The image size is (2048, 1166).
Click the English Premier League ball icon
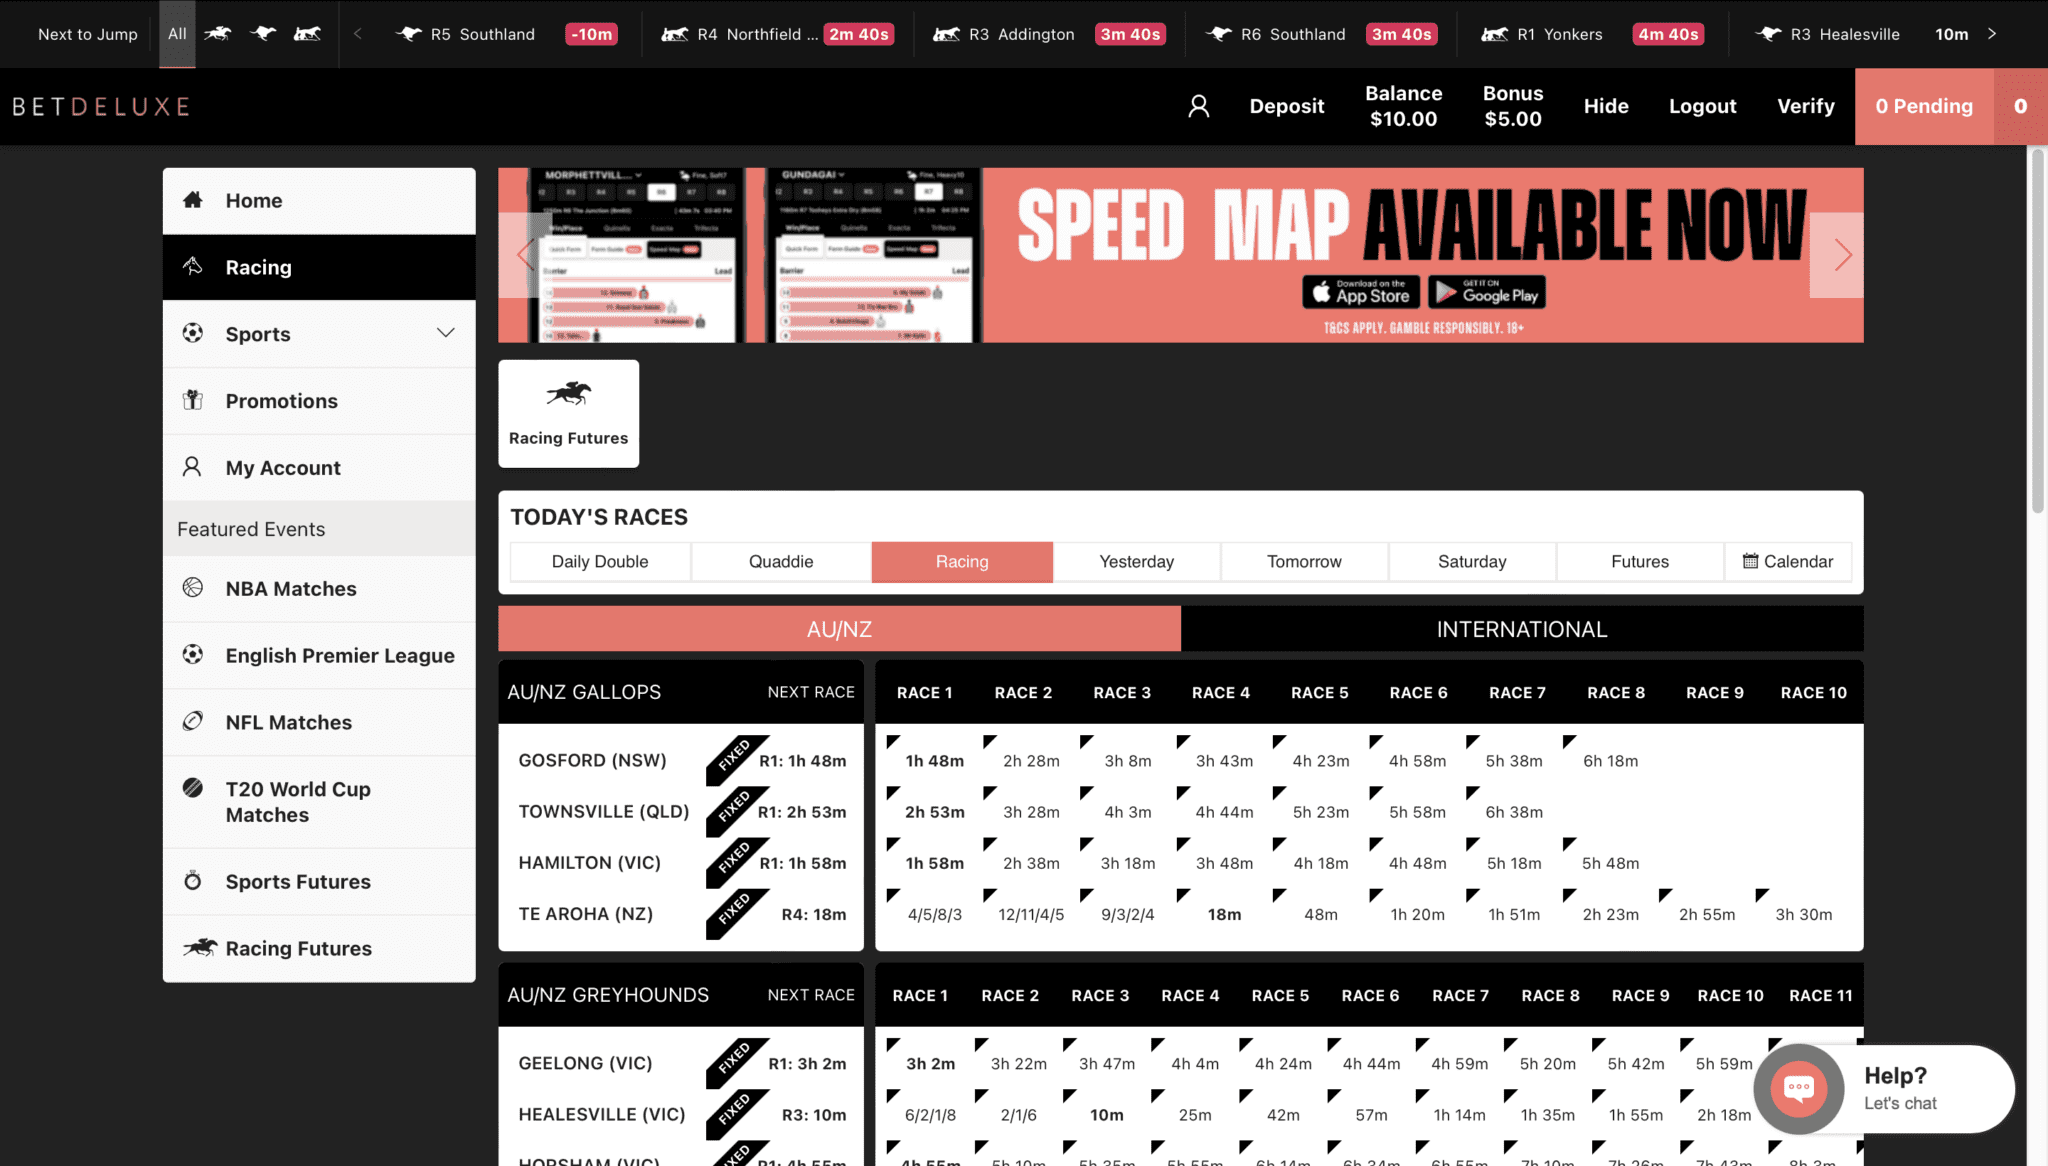(x=193, y=655)
